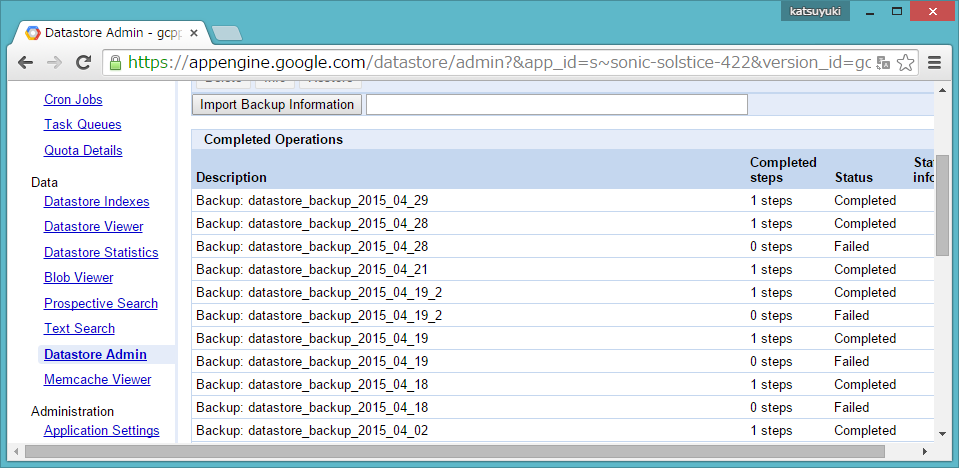This screenshot has height=468, width=959.
Task: Click the horizontal scrollbar thumb
Action: pyautogui.click(x=454, y=452)
